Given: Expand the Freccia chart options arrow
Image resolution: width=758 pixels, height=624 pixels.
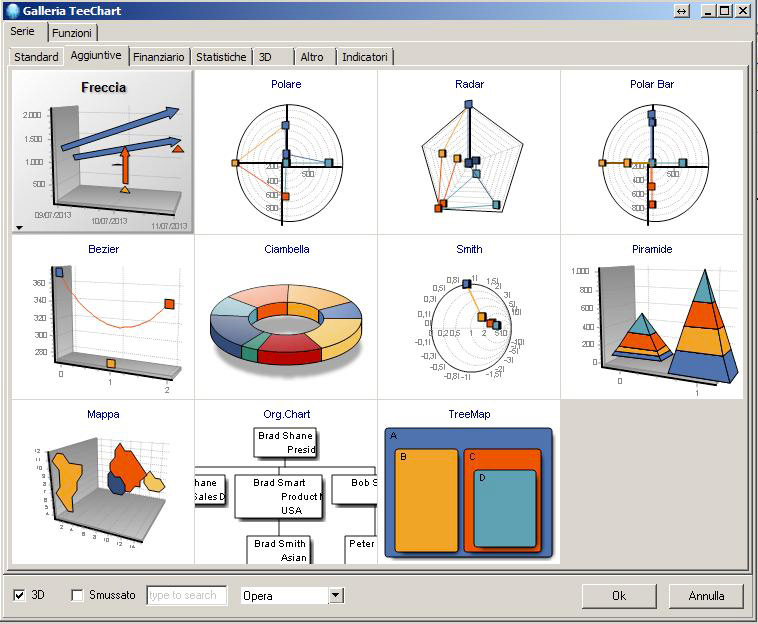Looking at the screenshot, I should [20, 228].
